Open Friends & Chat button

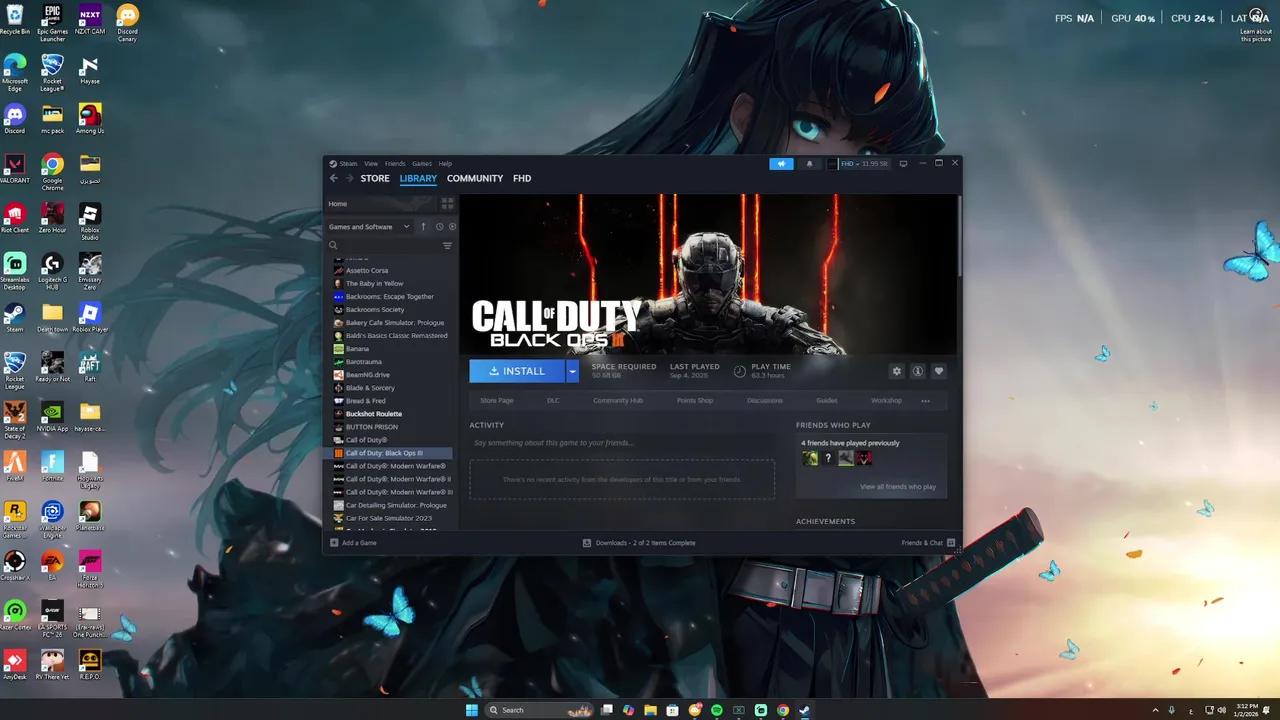coord(928,543)
